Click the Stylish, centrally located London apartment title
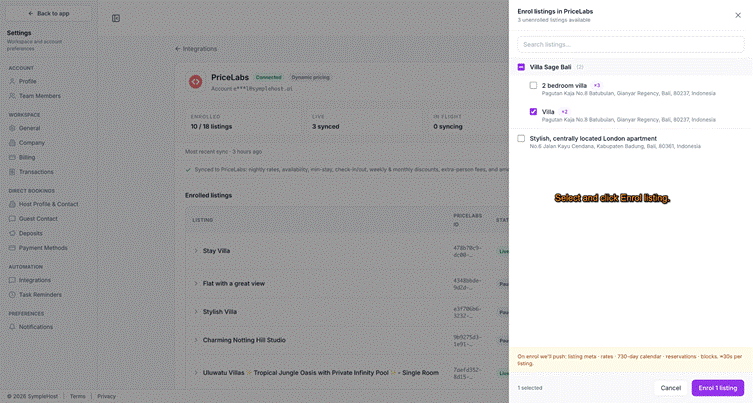 (x=593, y=138)
